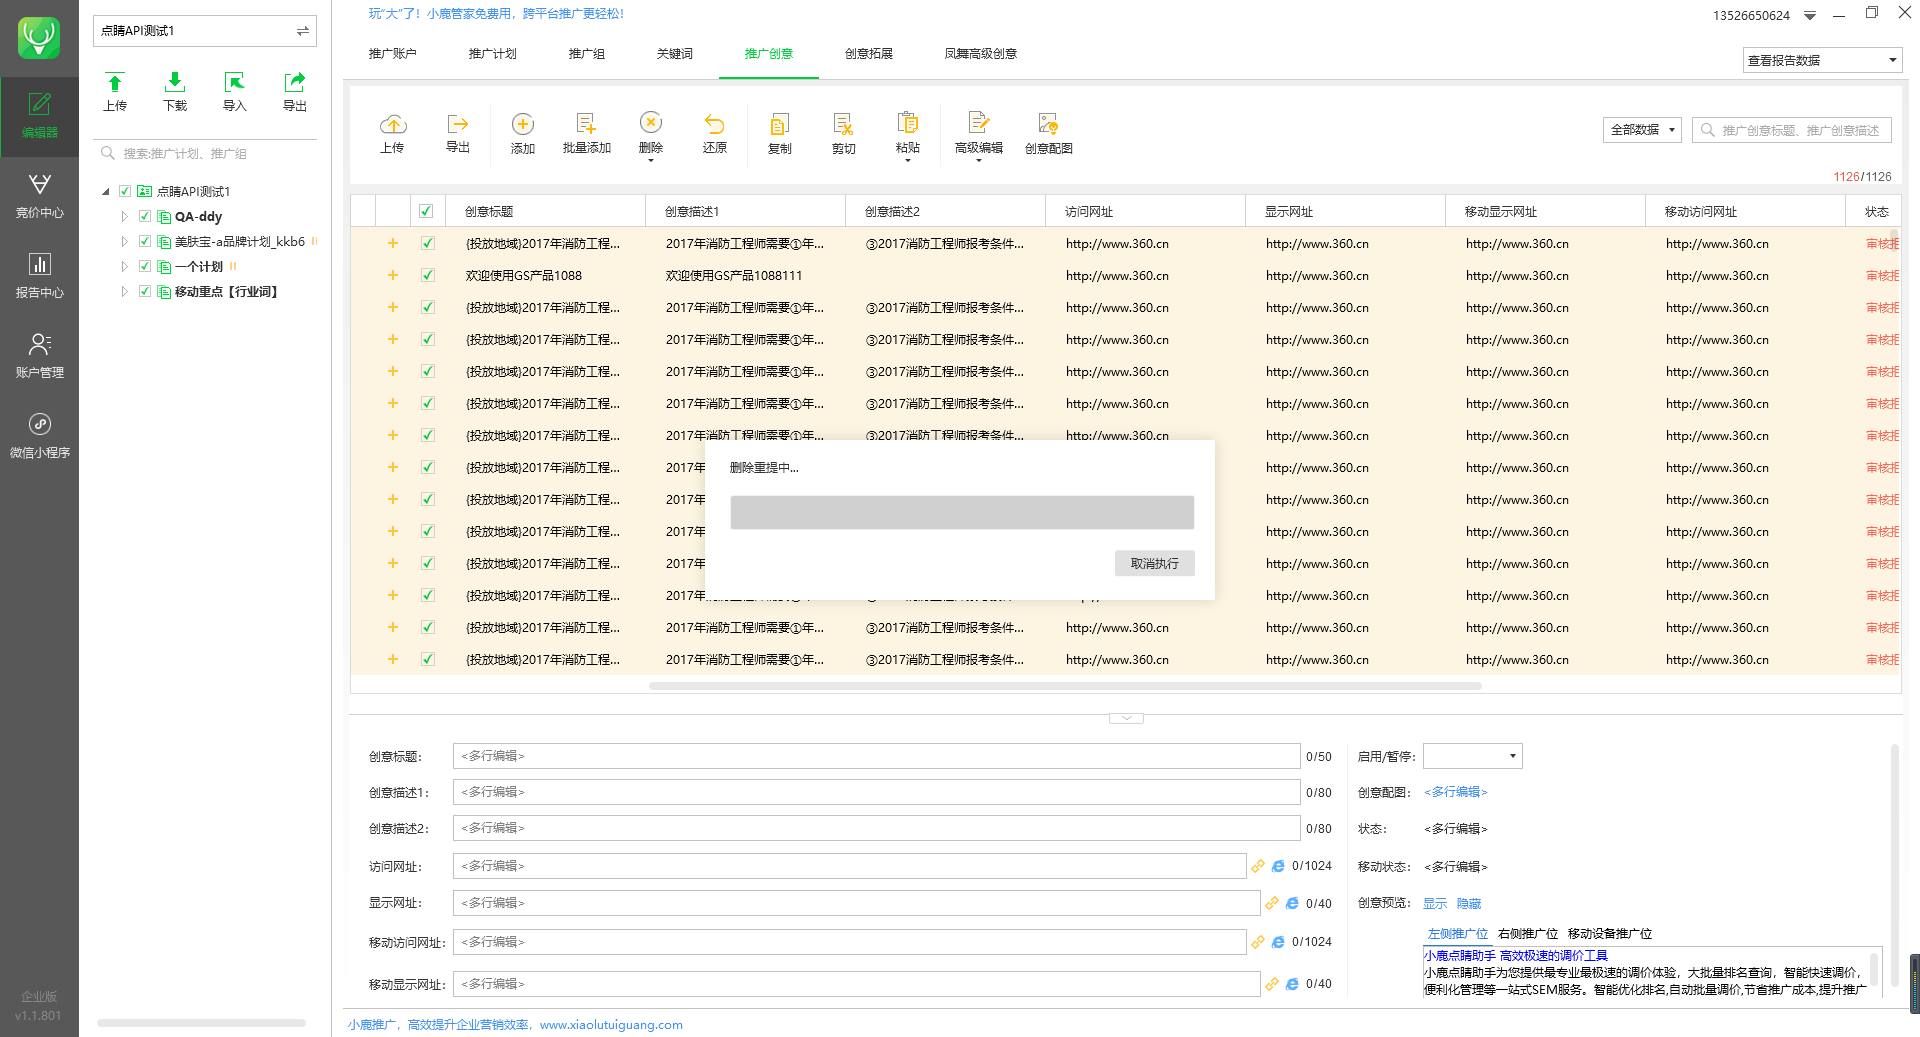Open the 竞价中心 bidding center
The height and width of the screenshot is (1037, 1920).
point(39,196)
